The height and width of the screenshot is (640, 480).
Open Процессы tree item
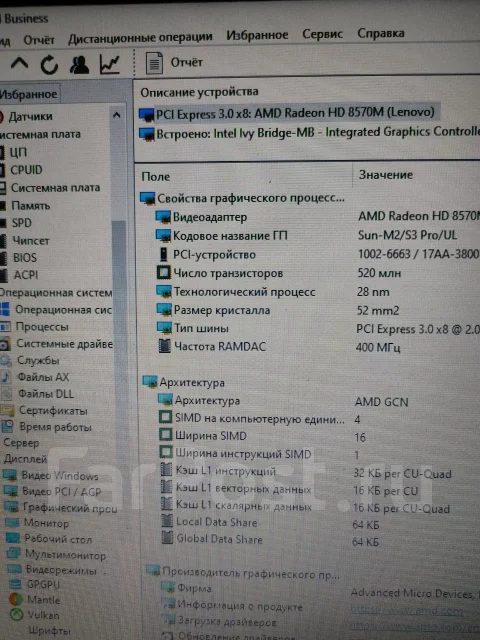(42, 327)
